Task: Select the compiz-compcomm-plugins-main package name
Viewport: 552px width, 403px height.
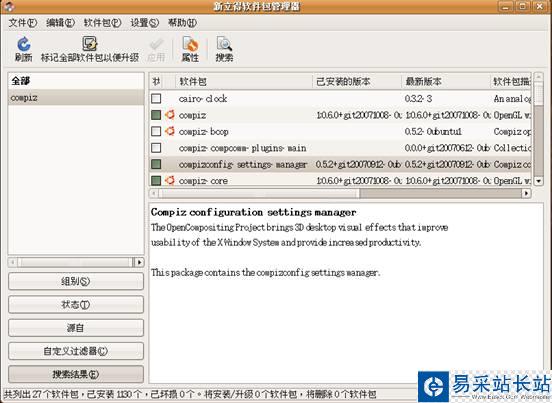Action: pyautogui.click(x=242, y=148)
